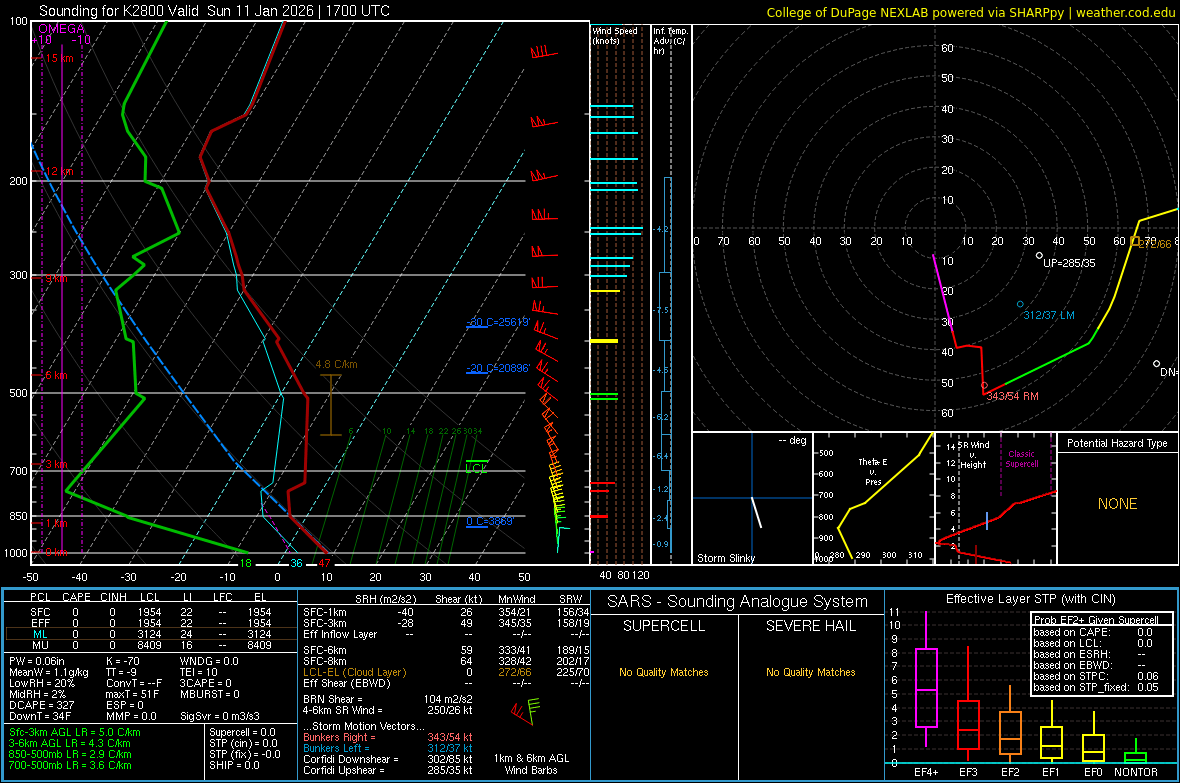Click the SUPERCELL column heading
This screenshot has height=783, width=1180.
coord(664,626)
